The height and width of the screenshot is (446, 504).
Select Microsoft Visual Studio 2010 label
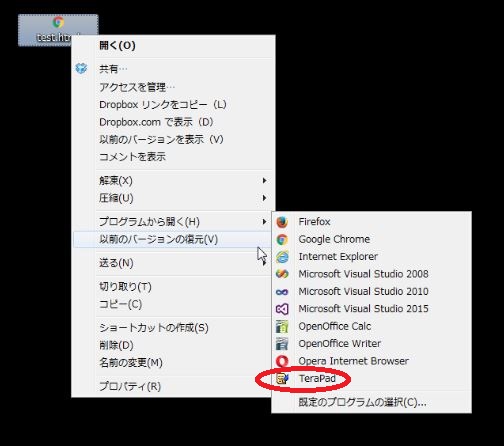(363, 291)
